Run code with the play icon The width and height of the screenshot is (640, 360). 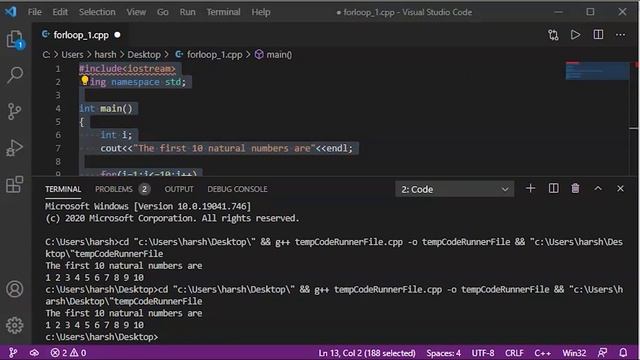(x=576, y=35)
